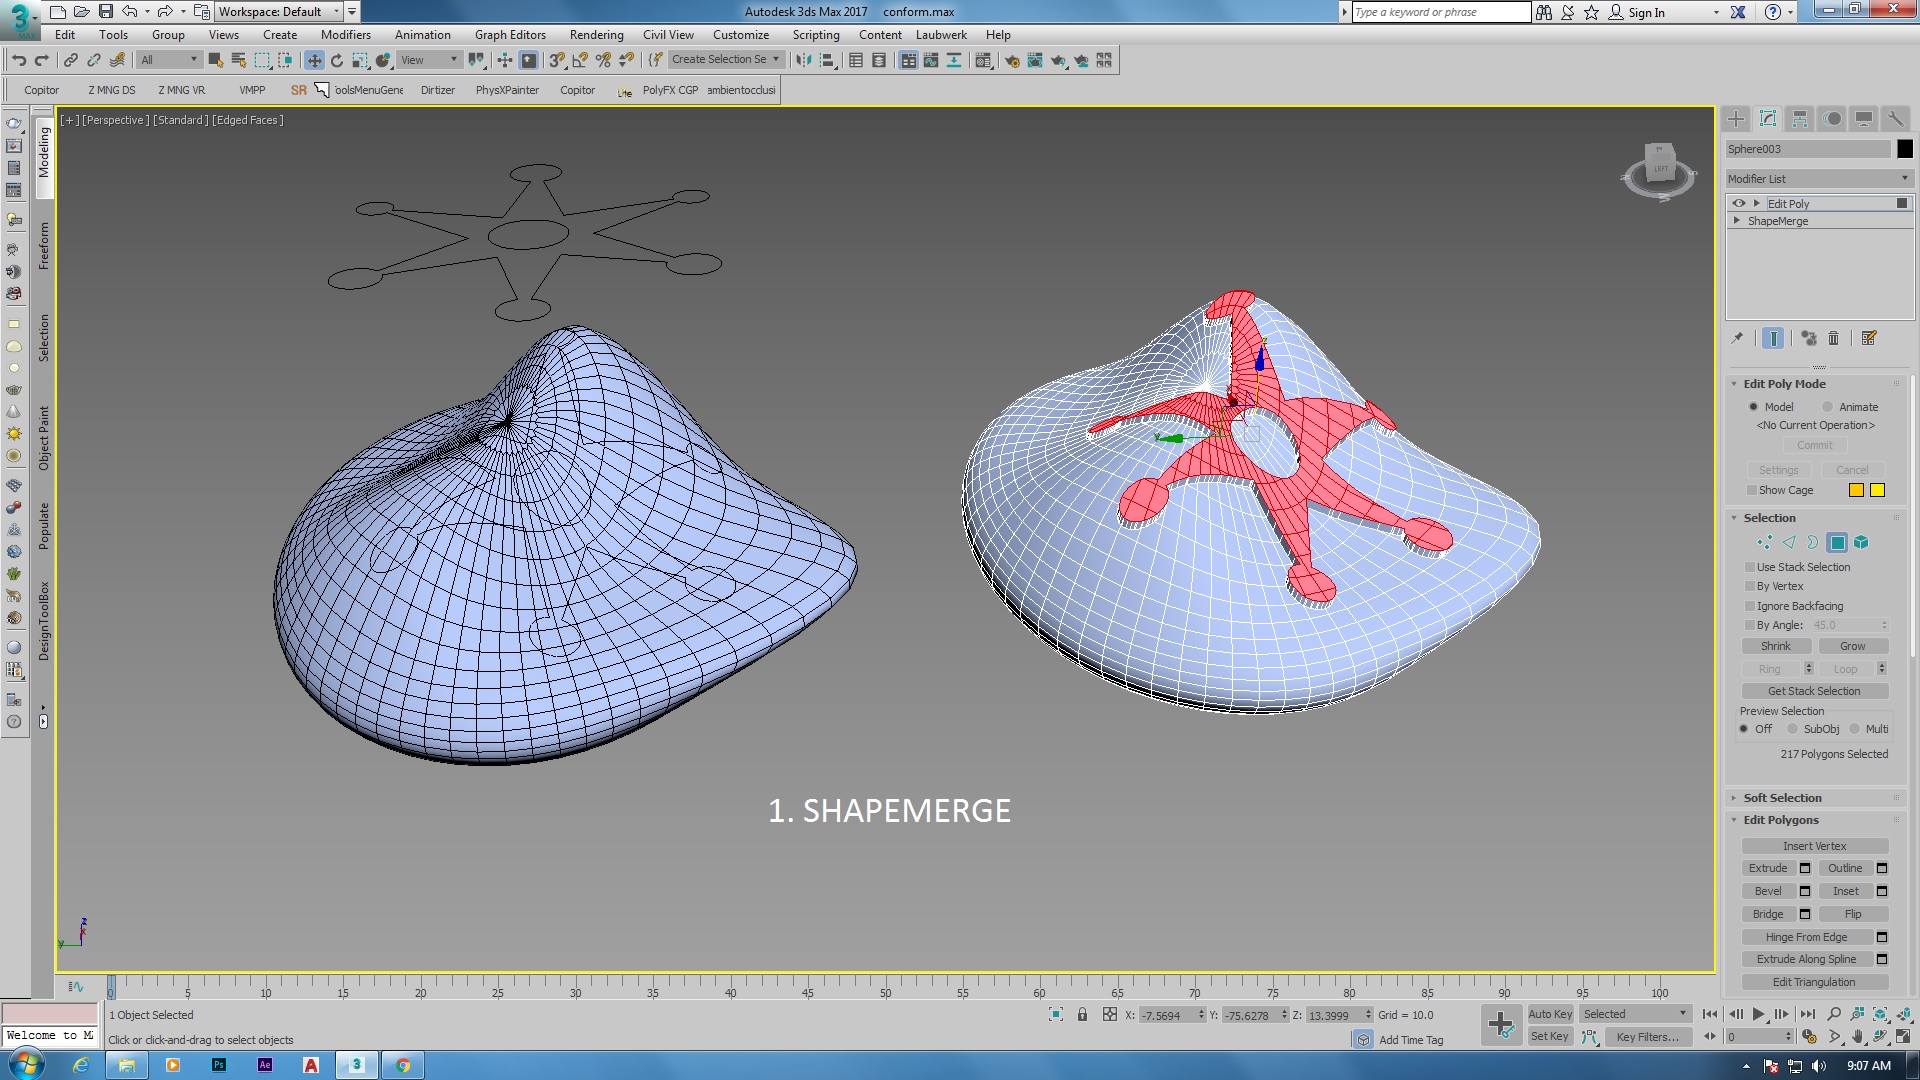Switch to Vertex sub-object selection mode
1920x1080 pixels.
coord(1764,543)
